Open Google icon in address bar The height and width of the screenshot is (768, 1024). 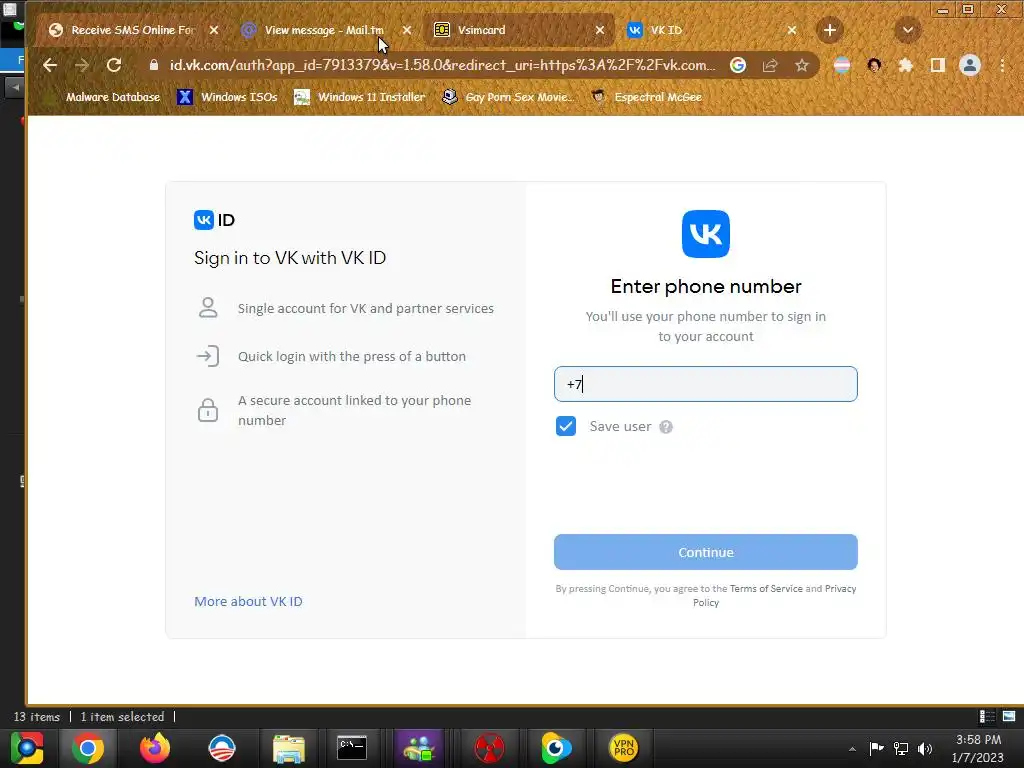(738, 65)
